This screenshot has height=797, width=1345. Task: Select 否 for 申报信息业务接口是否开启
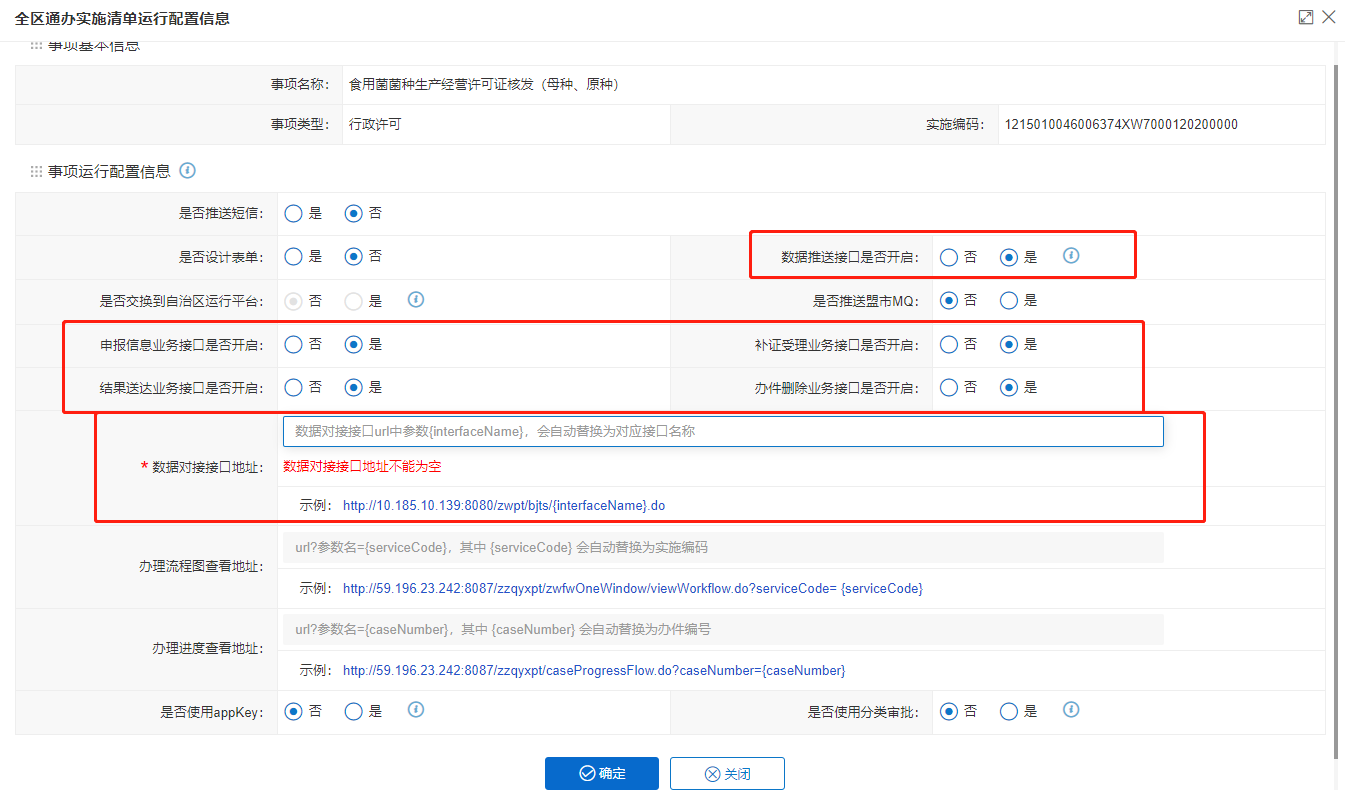tap(294, 344)
